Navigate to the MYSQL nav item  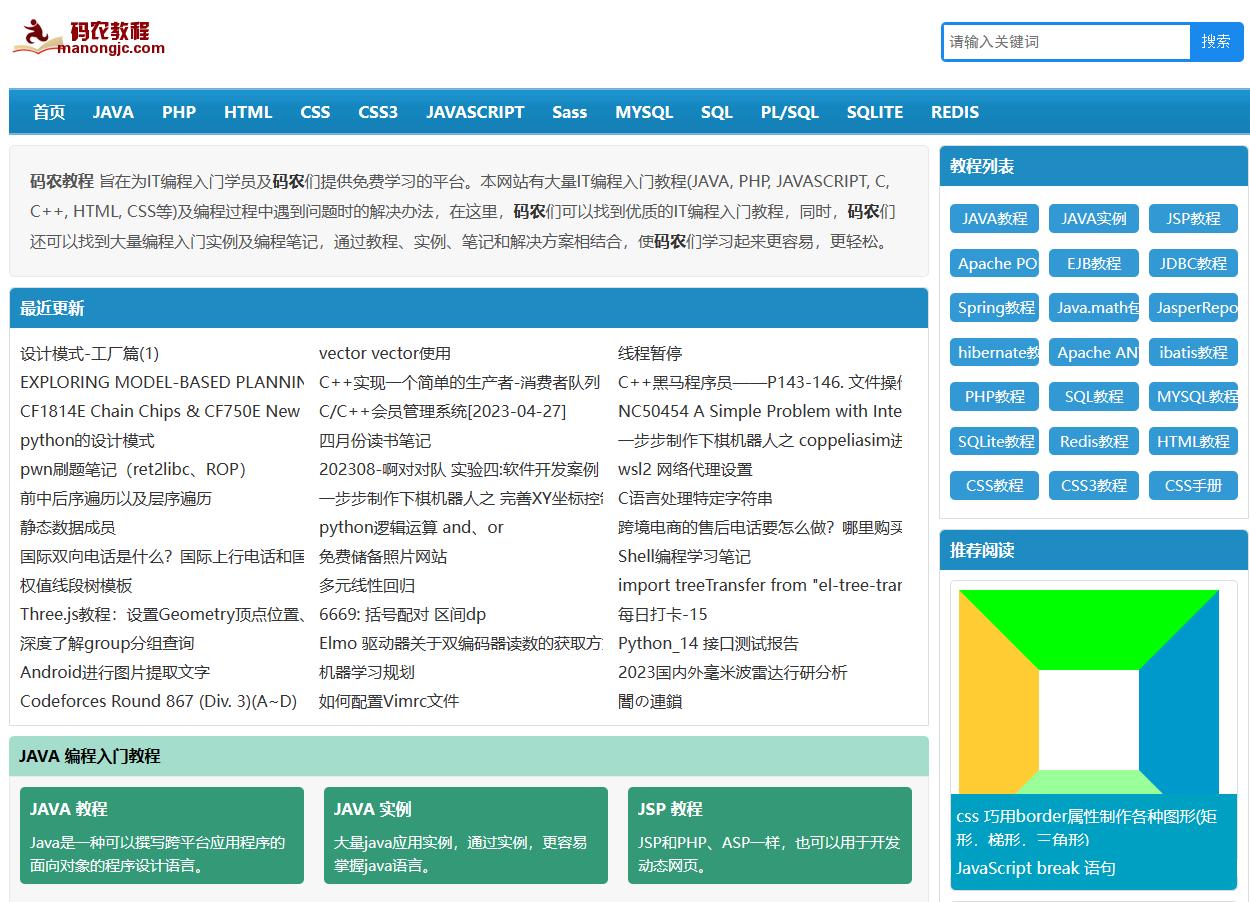click(644, 112)
